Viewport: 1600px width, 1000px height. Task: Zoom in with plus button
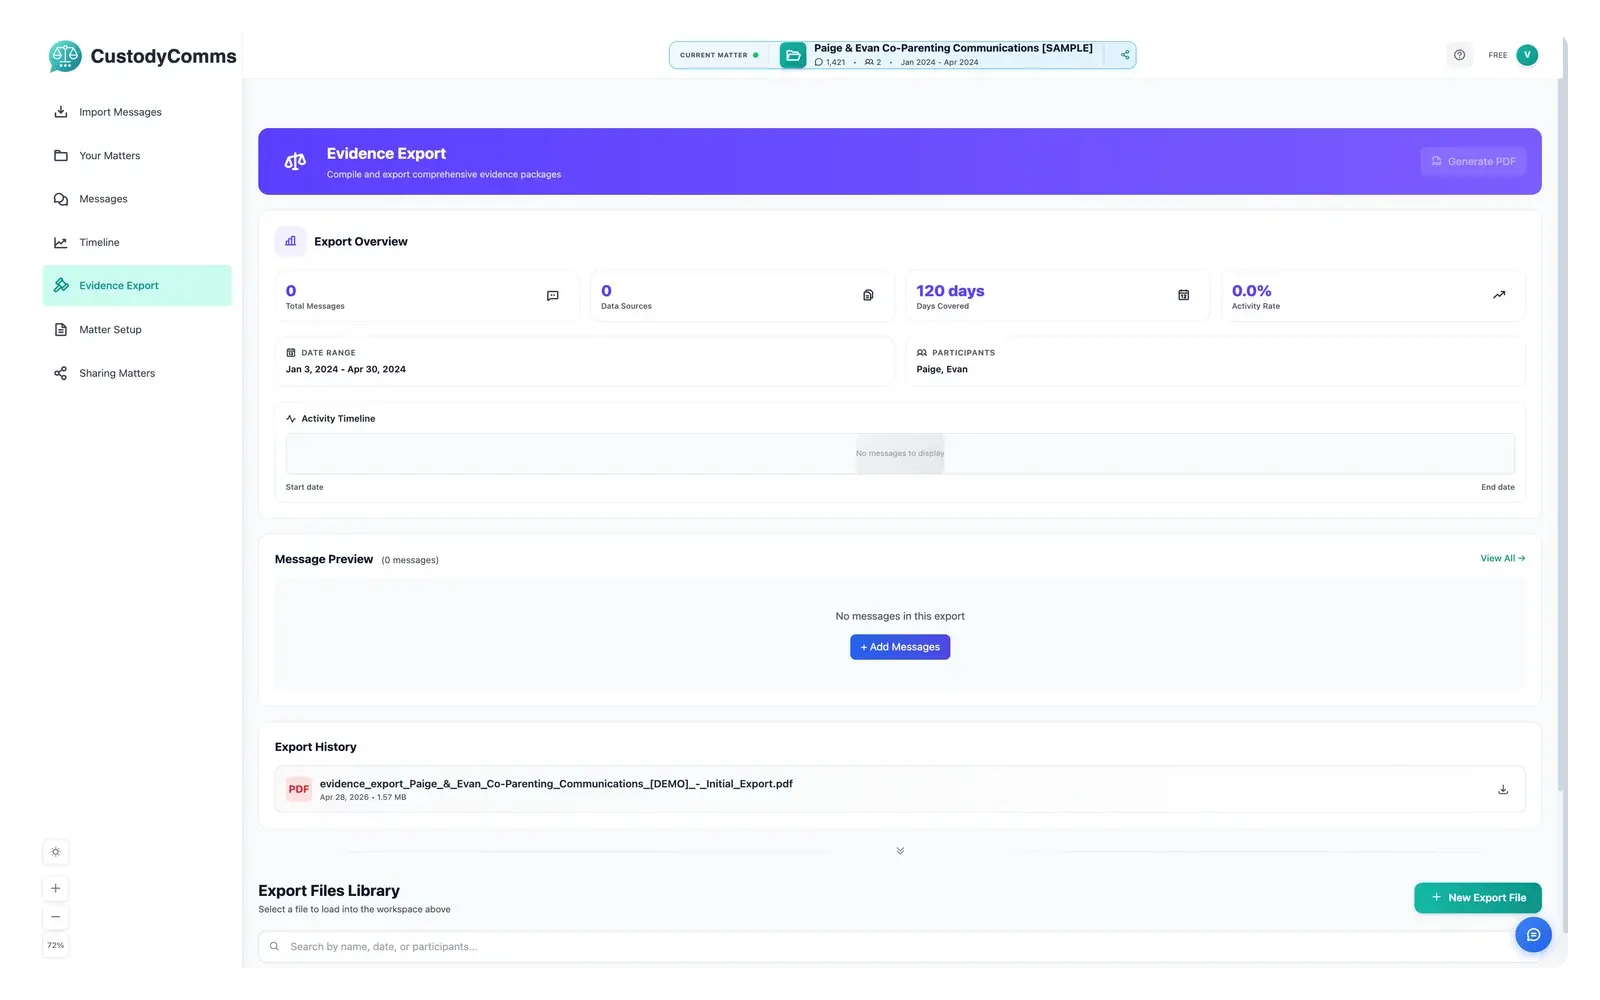click(x=56, y=889)
